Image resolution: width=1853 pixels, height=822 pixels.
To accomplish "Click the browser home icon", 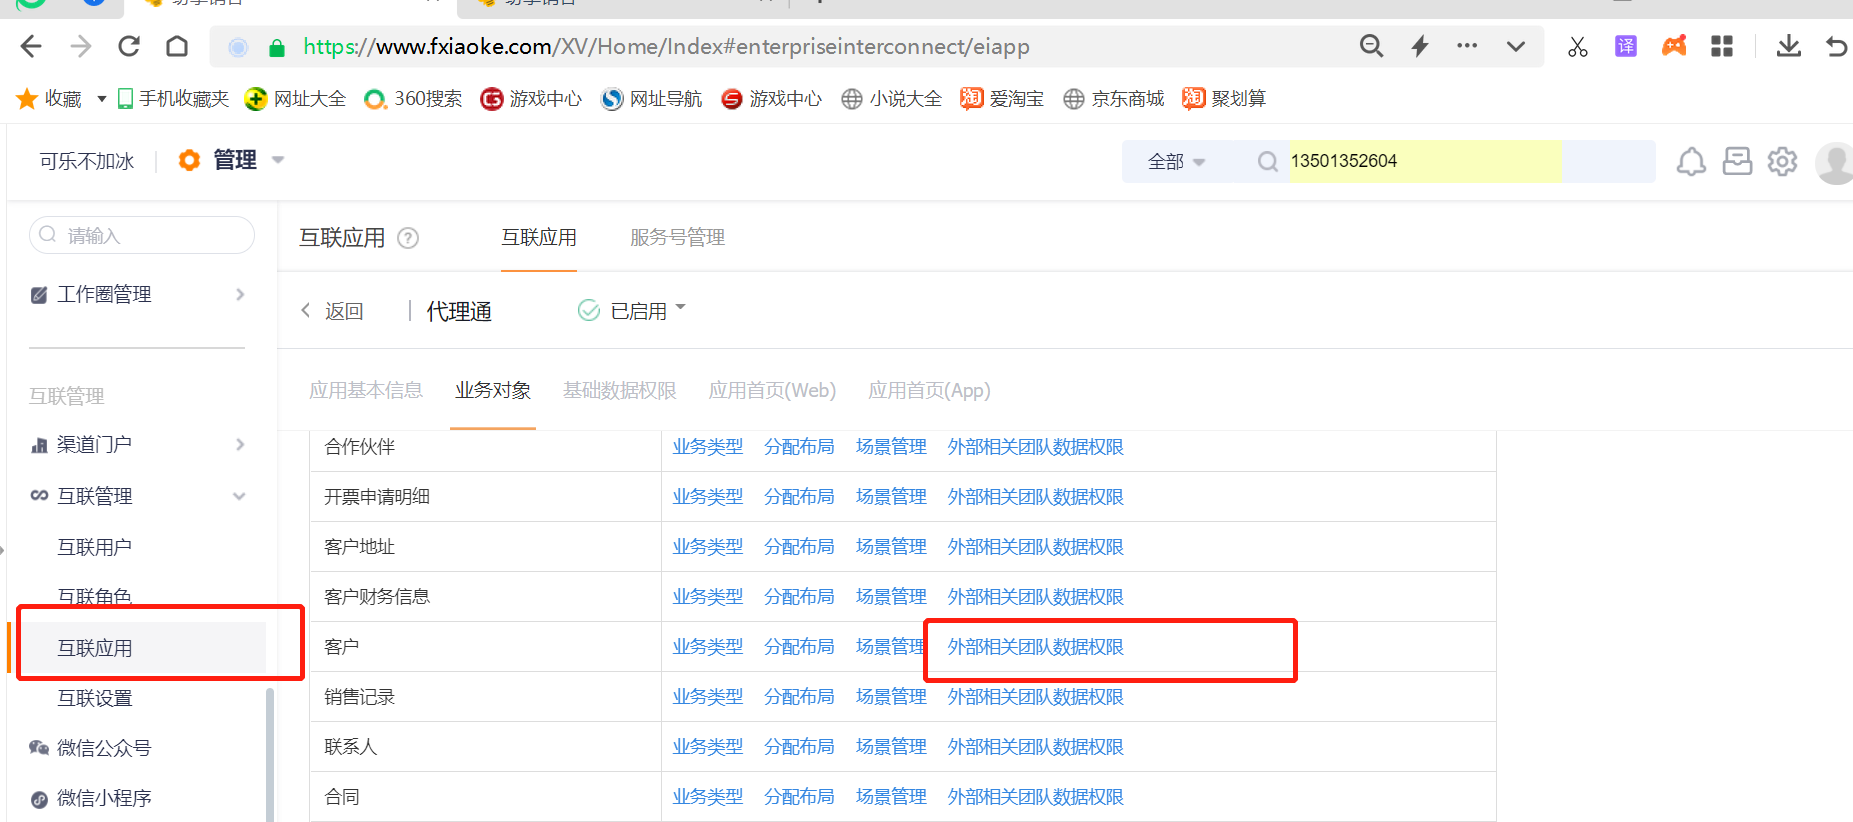I will [177, 46].
